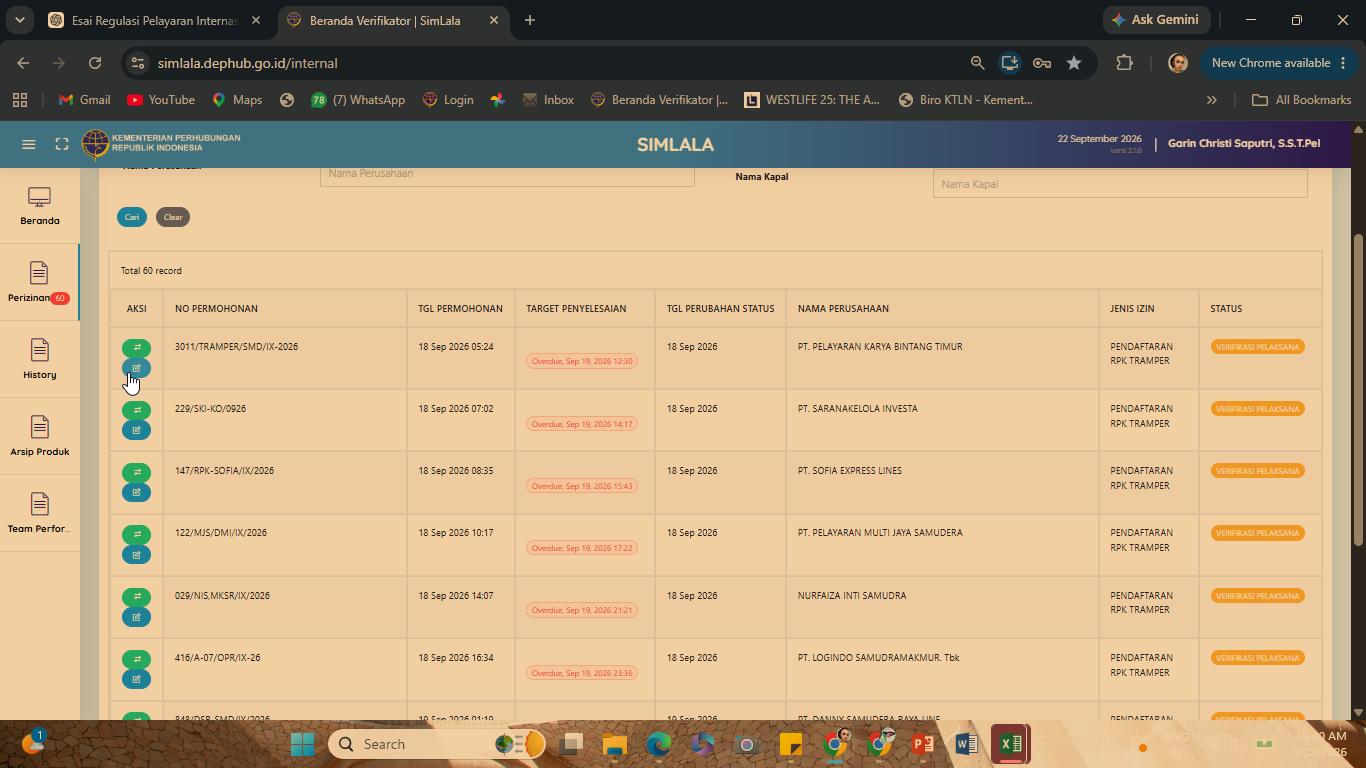This screenshot has height=768, width=1366.
Task: Toggle the fullscreen icon in the header
Action: [x=62, y=144]
